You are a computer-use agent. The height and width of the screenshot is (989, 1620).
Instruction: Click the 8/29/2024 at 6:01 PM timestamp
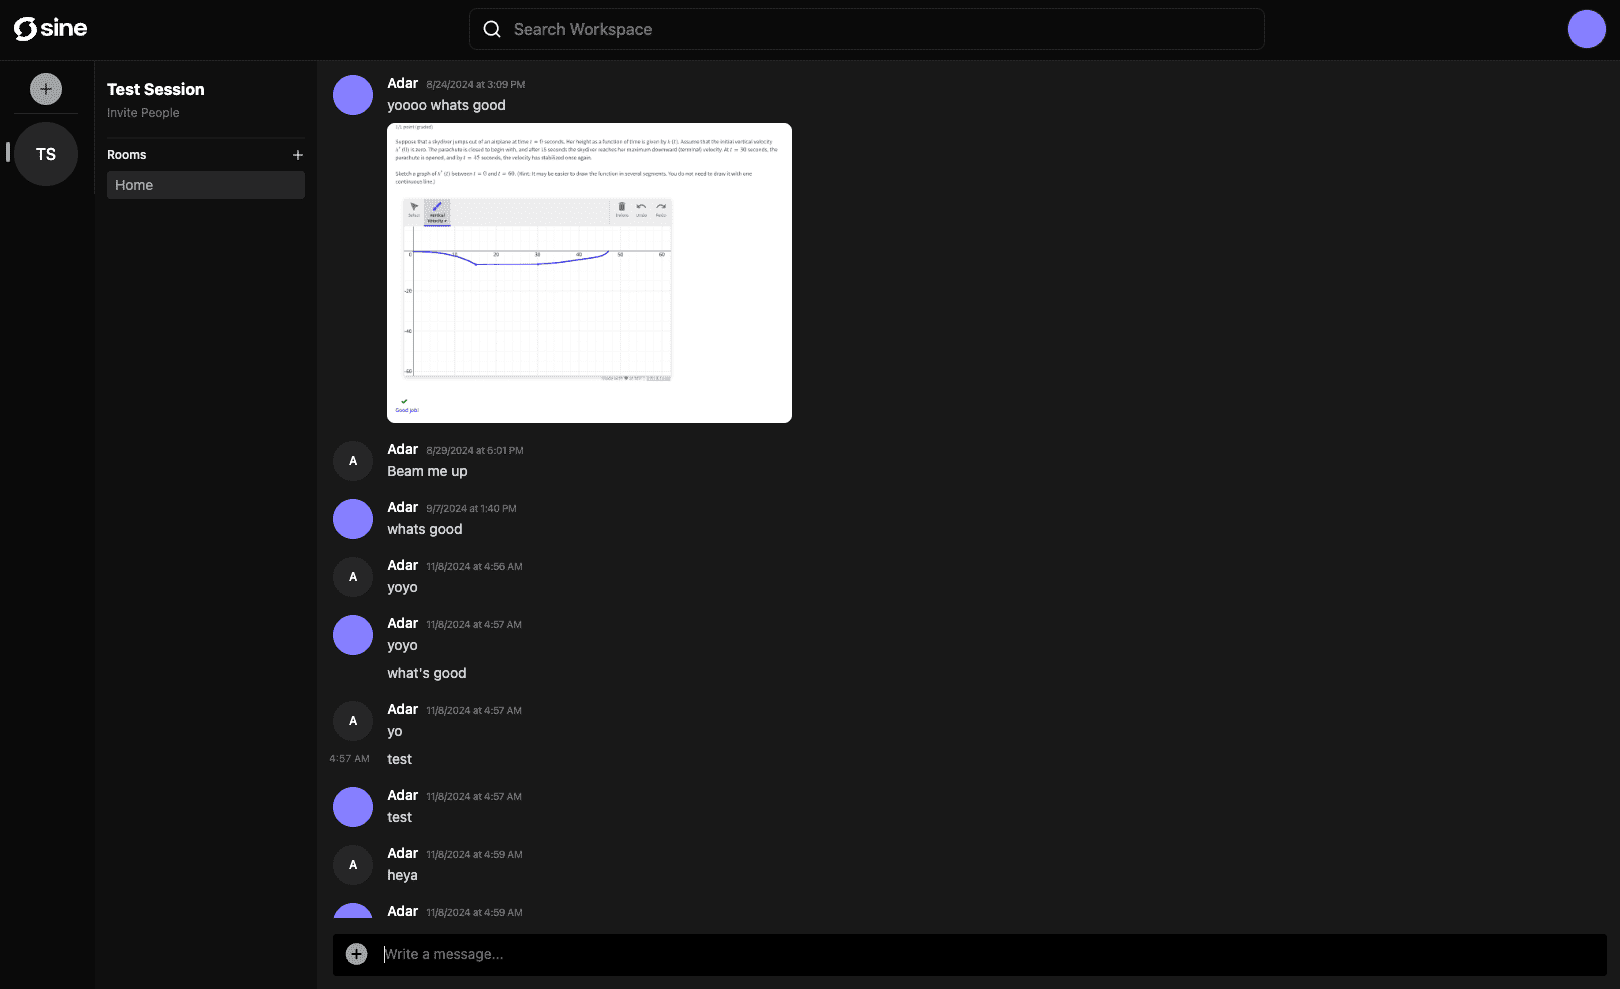click(475, 451)
